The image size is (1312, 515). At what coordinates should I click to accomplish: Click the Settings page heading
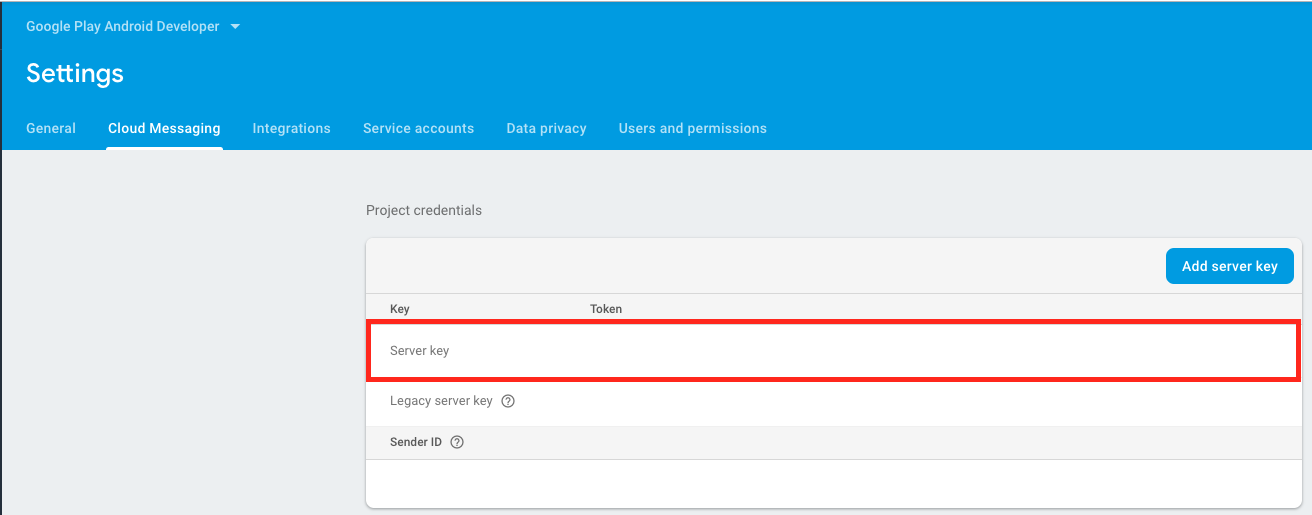[75, 73]
